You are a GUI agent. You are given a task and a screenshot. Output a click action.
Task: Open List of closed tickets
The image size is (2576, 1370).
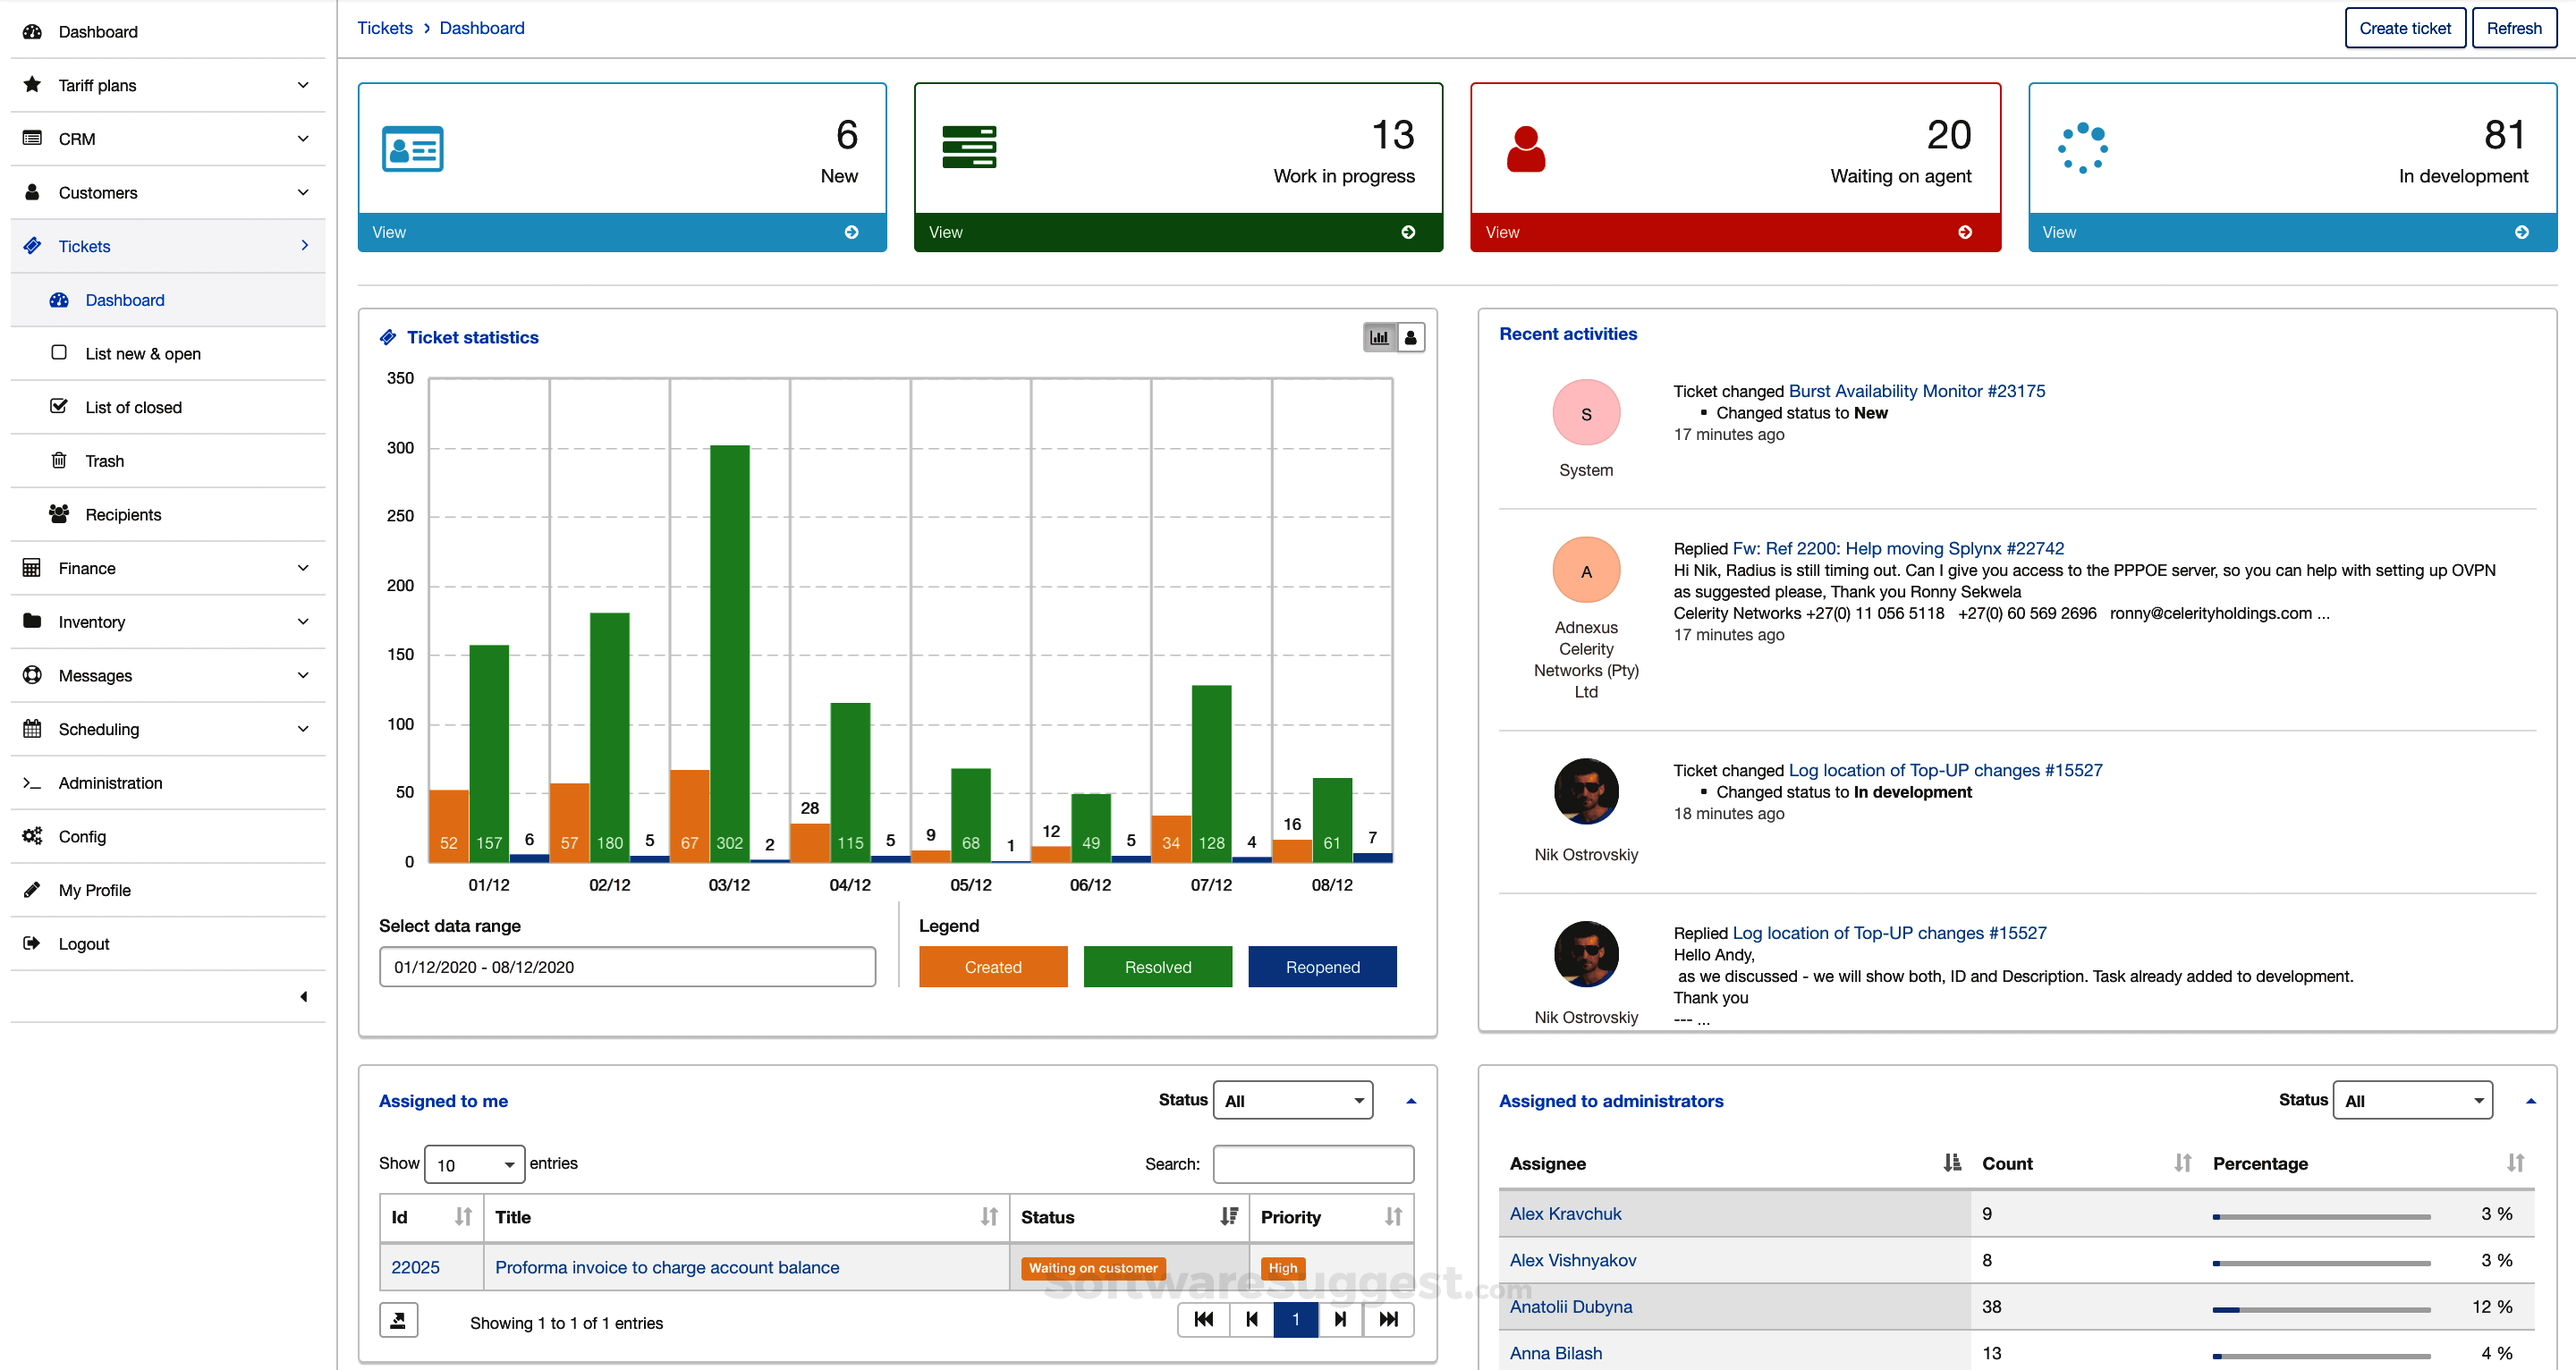[x=133, y=407]
